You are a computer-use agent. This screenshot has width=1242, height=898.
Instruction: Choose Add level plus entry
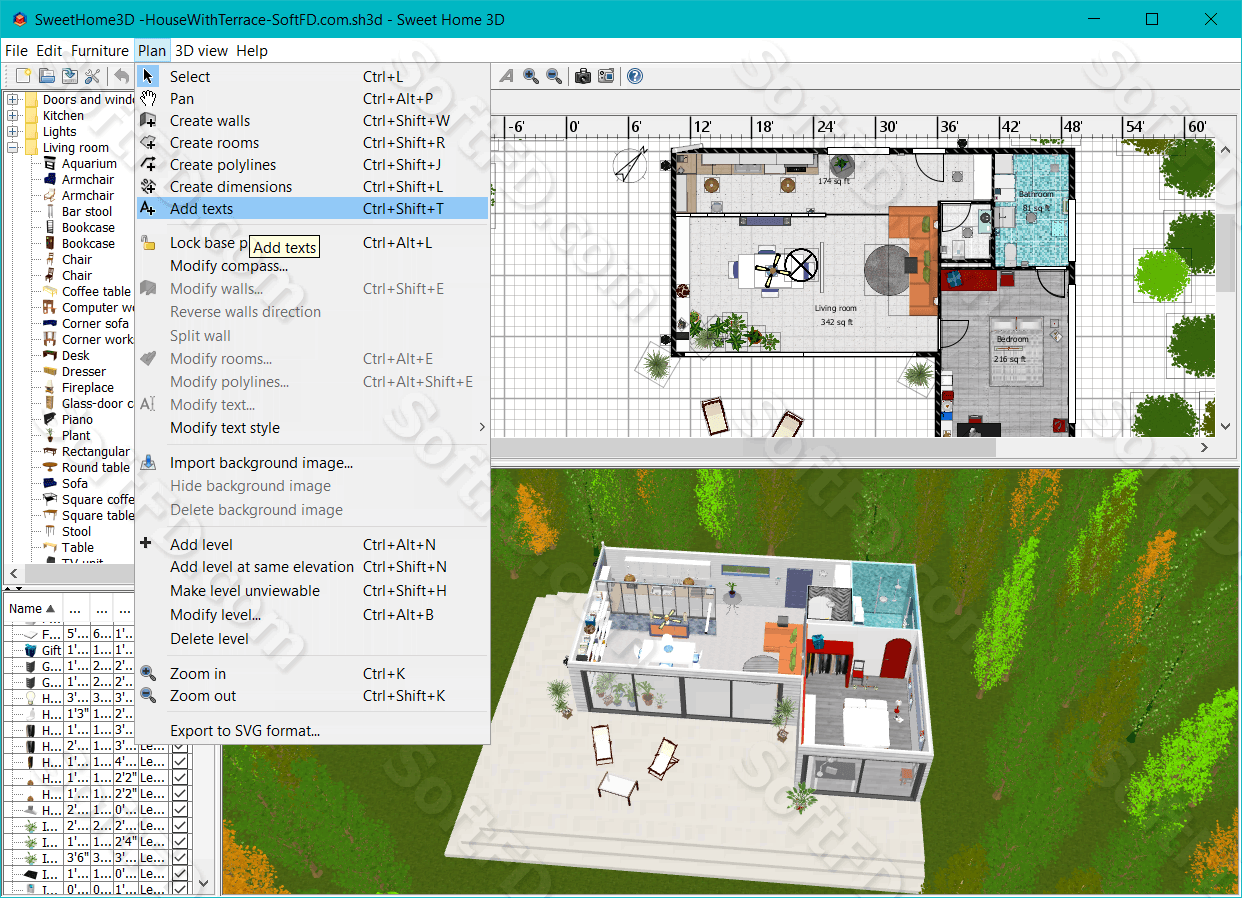coord(312,544)
